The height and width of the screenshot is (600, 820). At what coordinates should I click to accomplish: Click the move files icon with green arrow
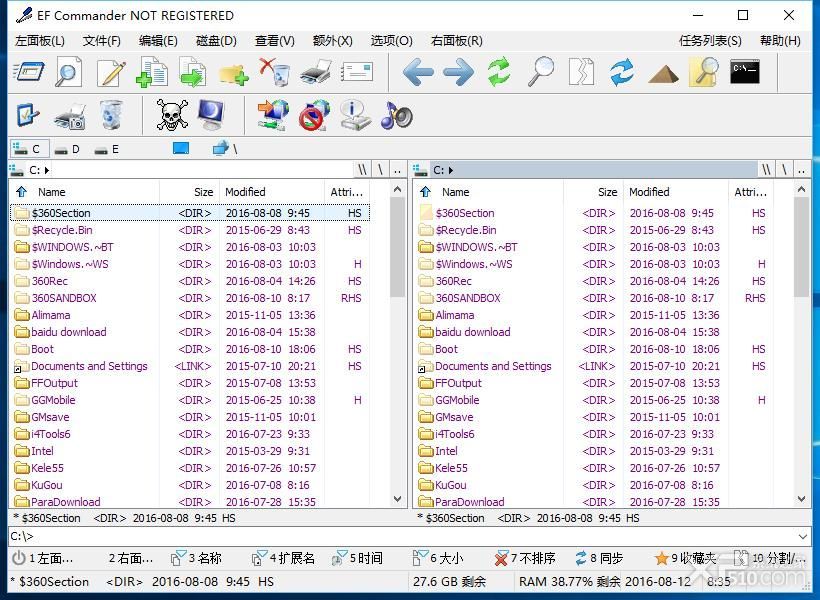click(x=192, y=72)
